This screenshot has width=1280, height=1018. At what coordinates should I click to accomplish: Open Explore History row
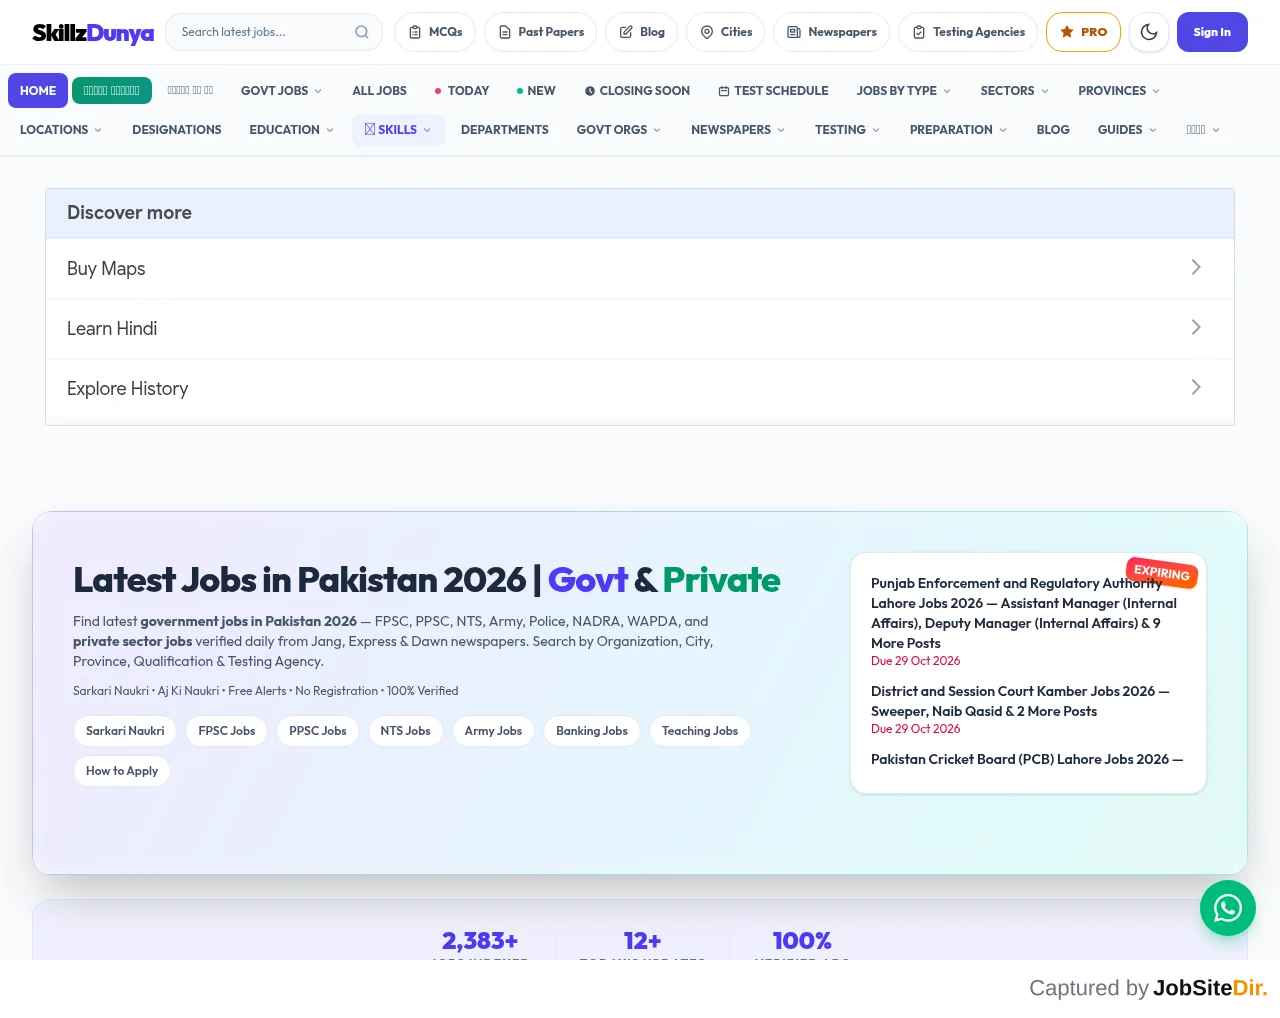pos(640,388)
